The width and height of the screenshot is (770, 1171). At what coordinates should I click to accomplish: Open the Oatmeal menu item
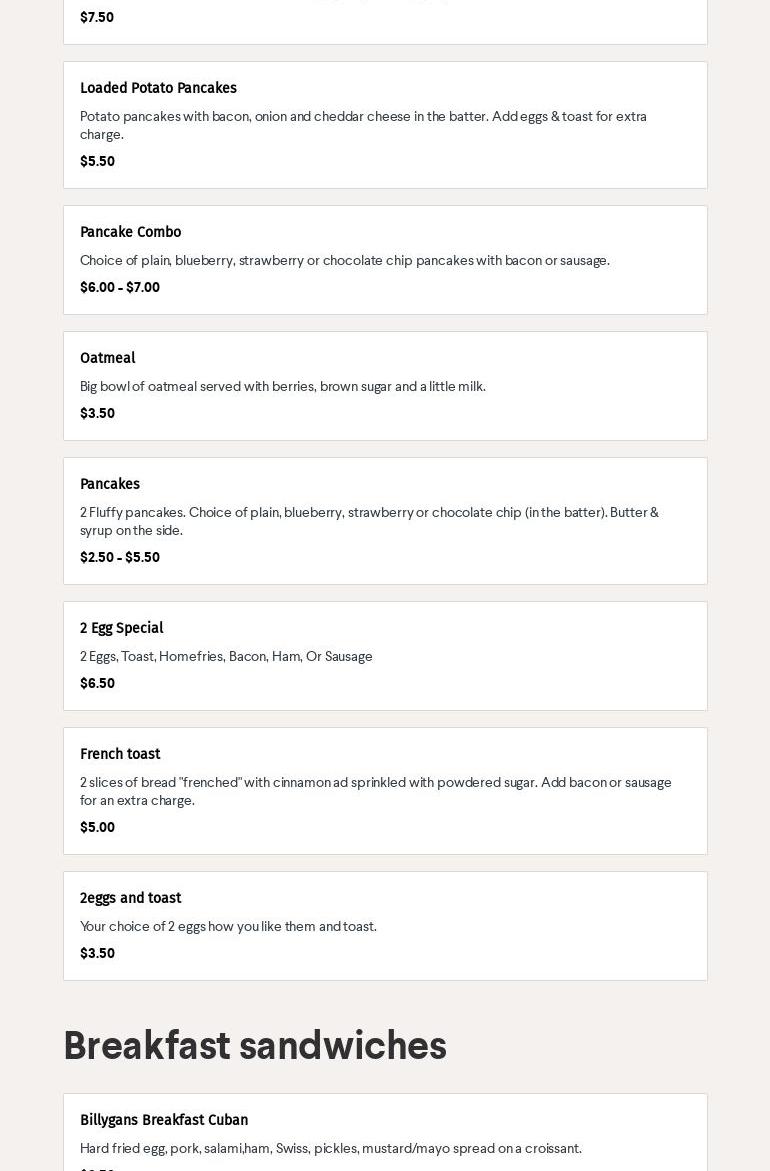[x=107, y=358]
